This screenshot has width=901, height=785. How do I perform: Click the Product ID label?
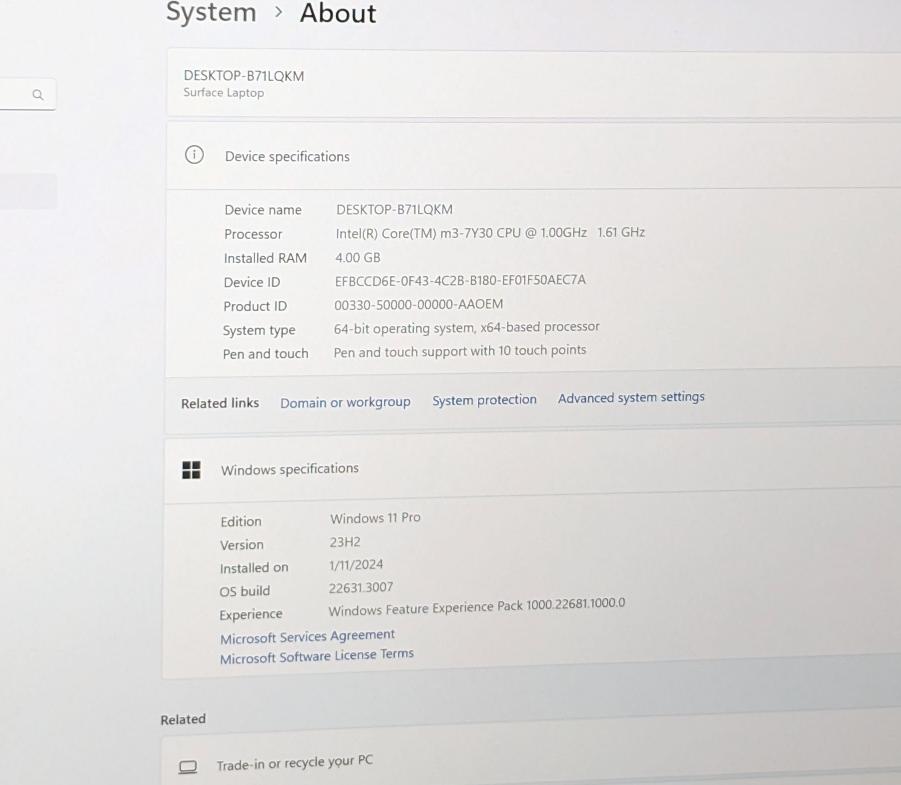pyautogui.click(x=255, y=306)
